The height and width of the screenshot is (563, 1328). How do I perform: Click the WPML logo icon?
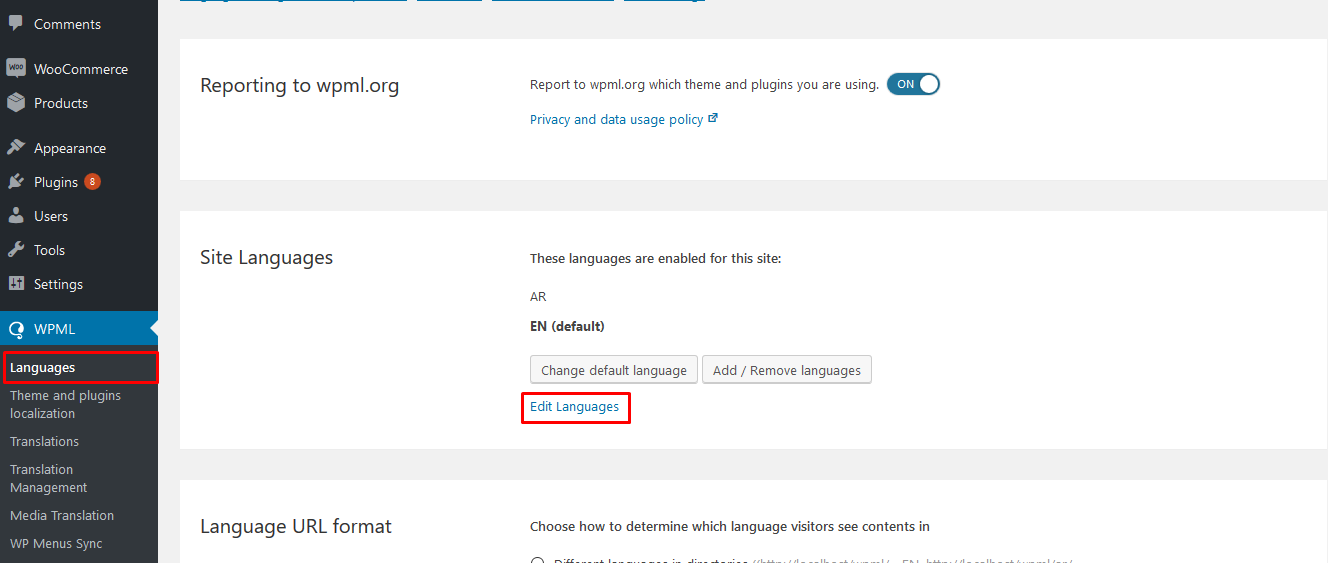[x=16, y=329]
